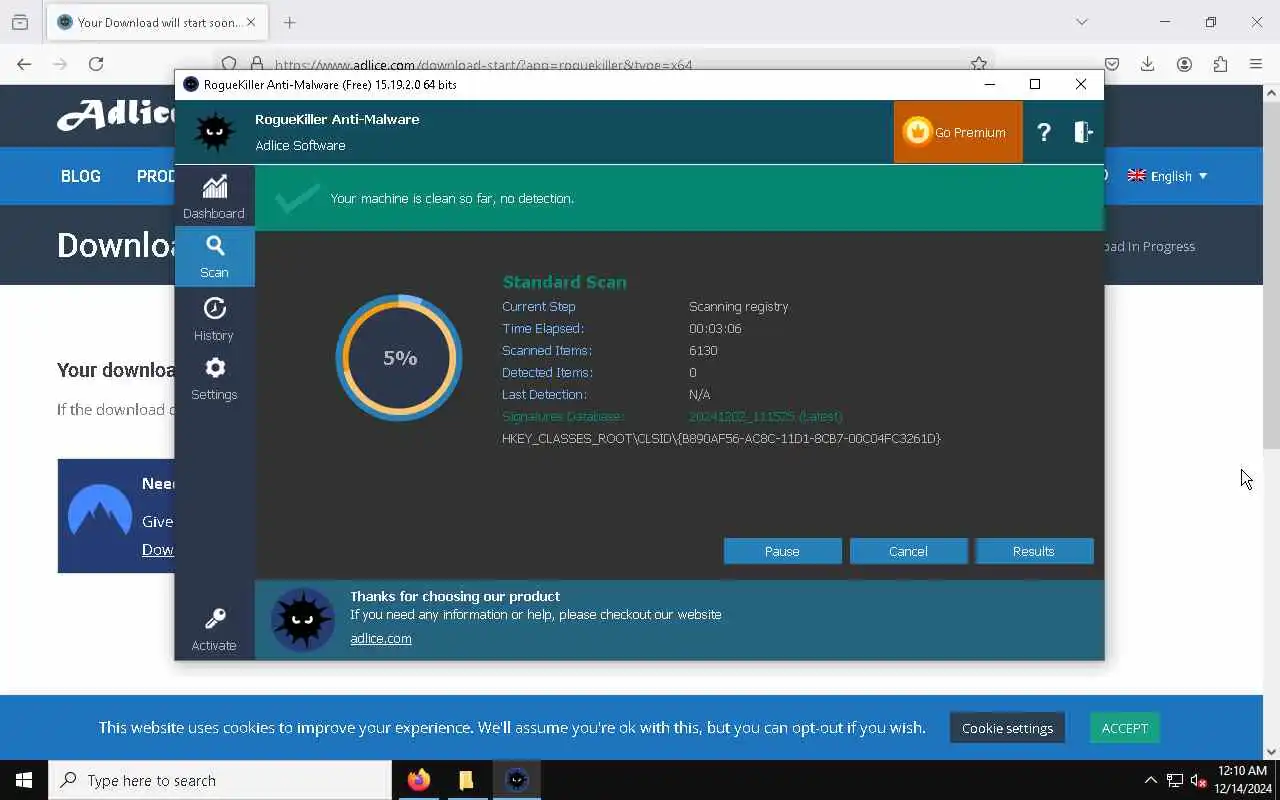Open the Save to Pocket icon
This screenshot has height=800, width=1280.
click(1112, 64)
